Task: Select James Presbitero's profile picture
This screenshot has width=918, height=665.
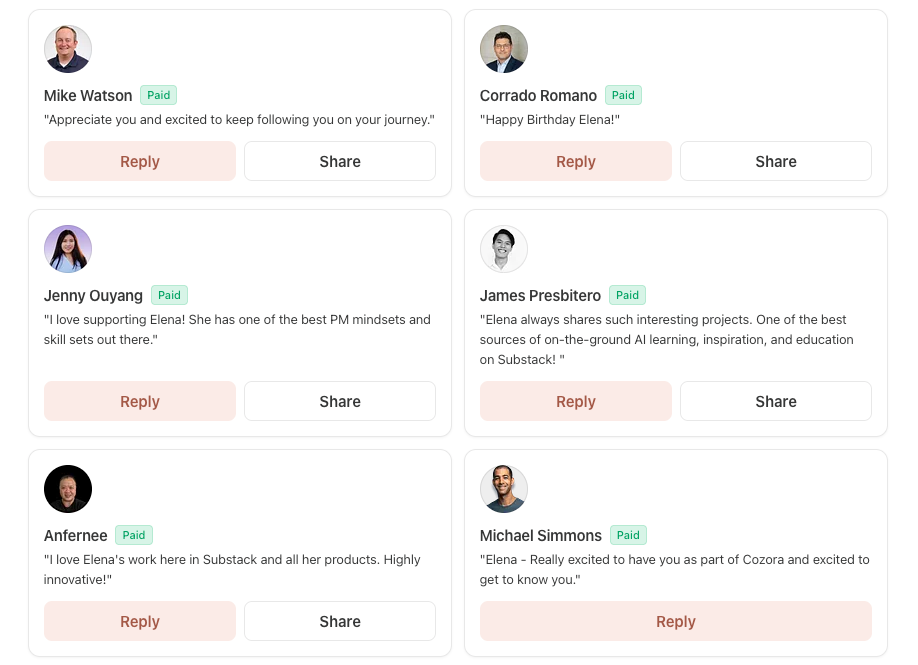Action: (x=503, y=249)
